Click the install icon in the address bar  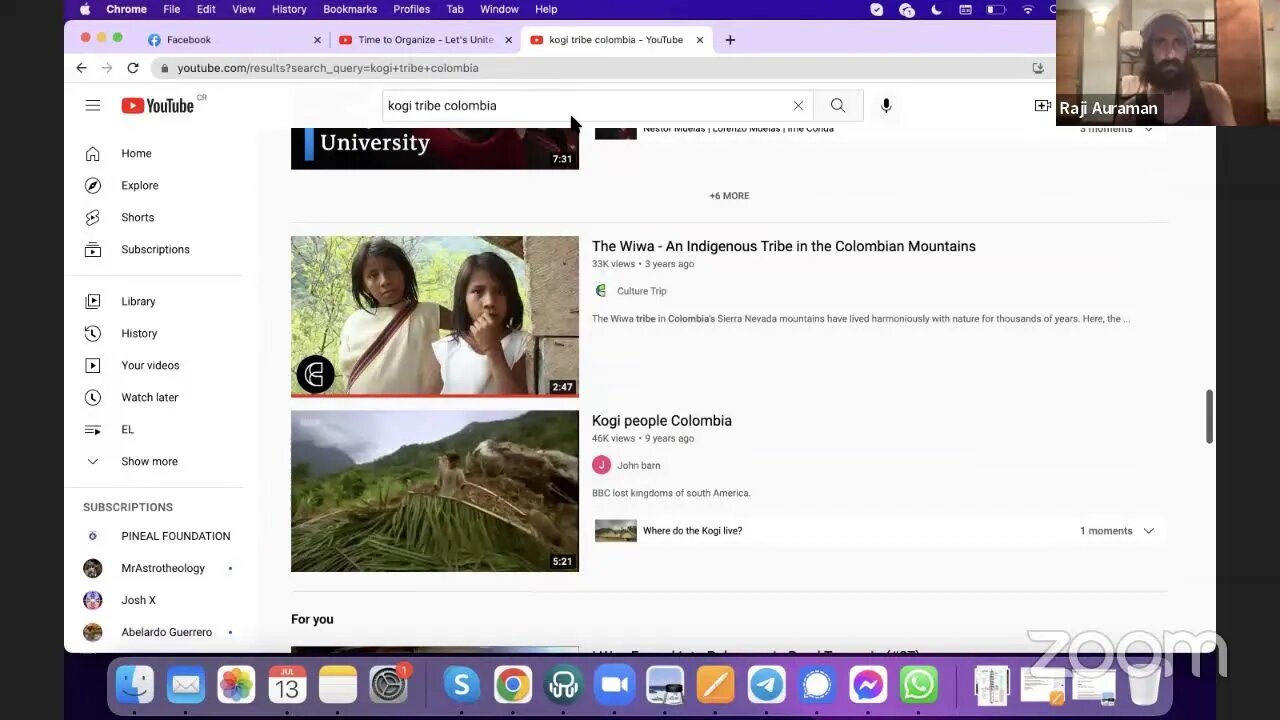coord(1038,68)
